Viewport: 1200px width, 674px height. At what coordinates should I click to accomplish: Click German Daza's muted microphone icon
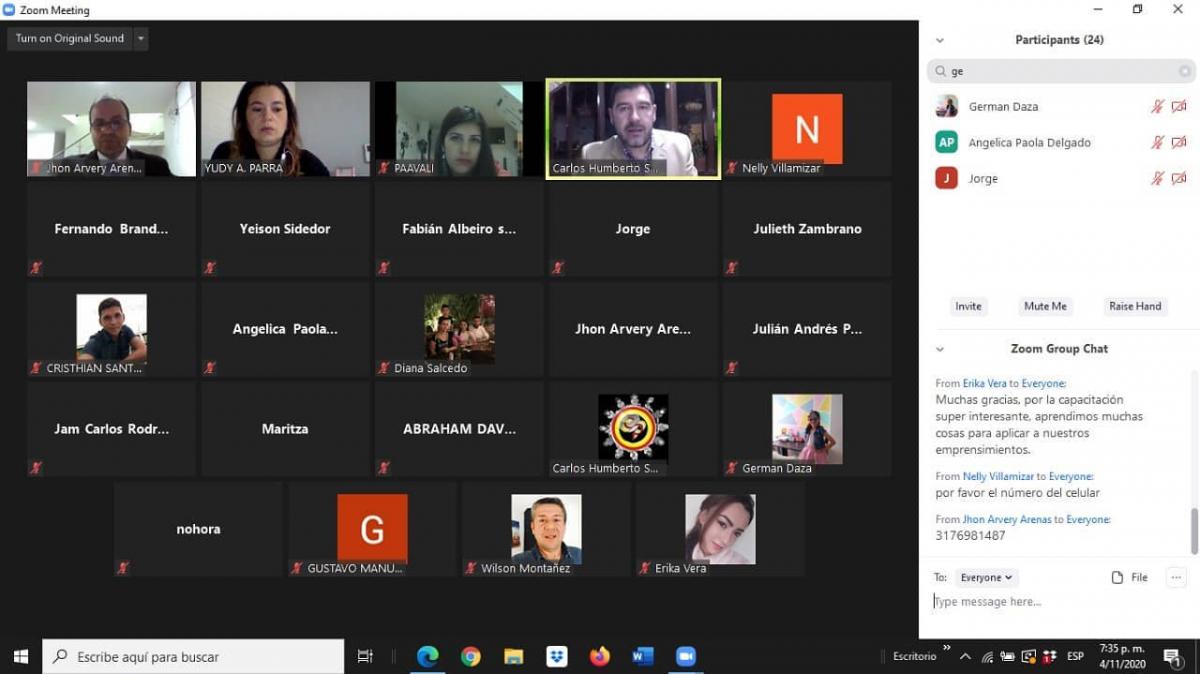1157,107
